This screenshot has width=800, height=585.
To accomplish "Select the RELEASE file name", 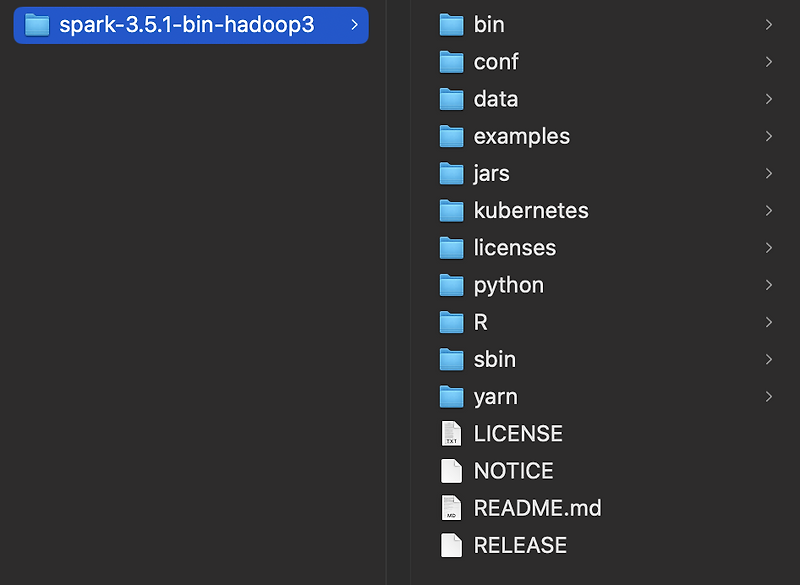I will 520,545.
